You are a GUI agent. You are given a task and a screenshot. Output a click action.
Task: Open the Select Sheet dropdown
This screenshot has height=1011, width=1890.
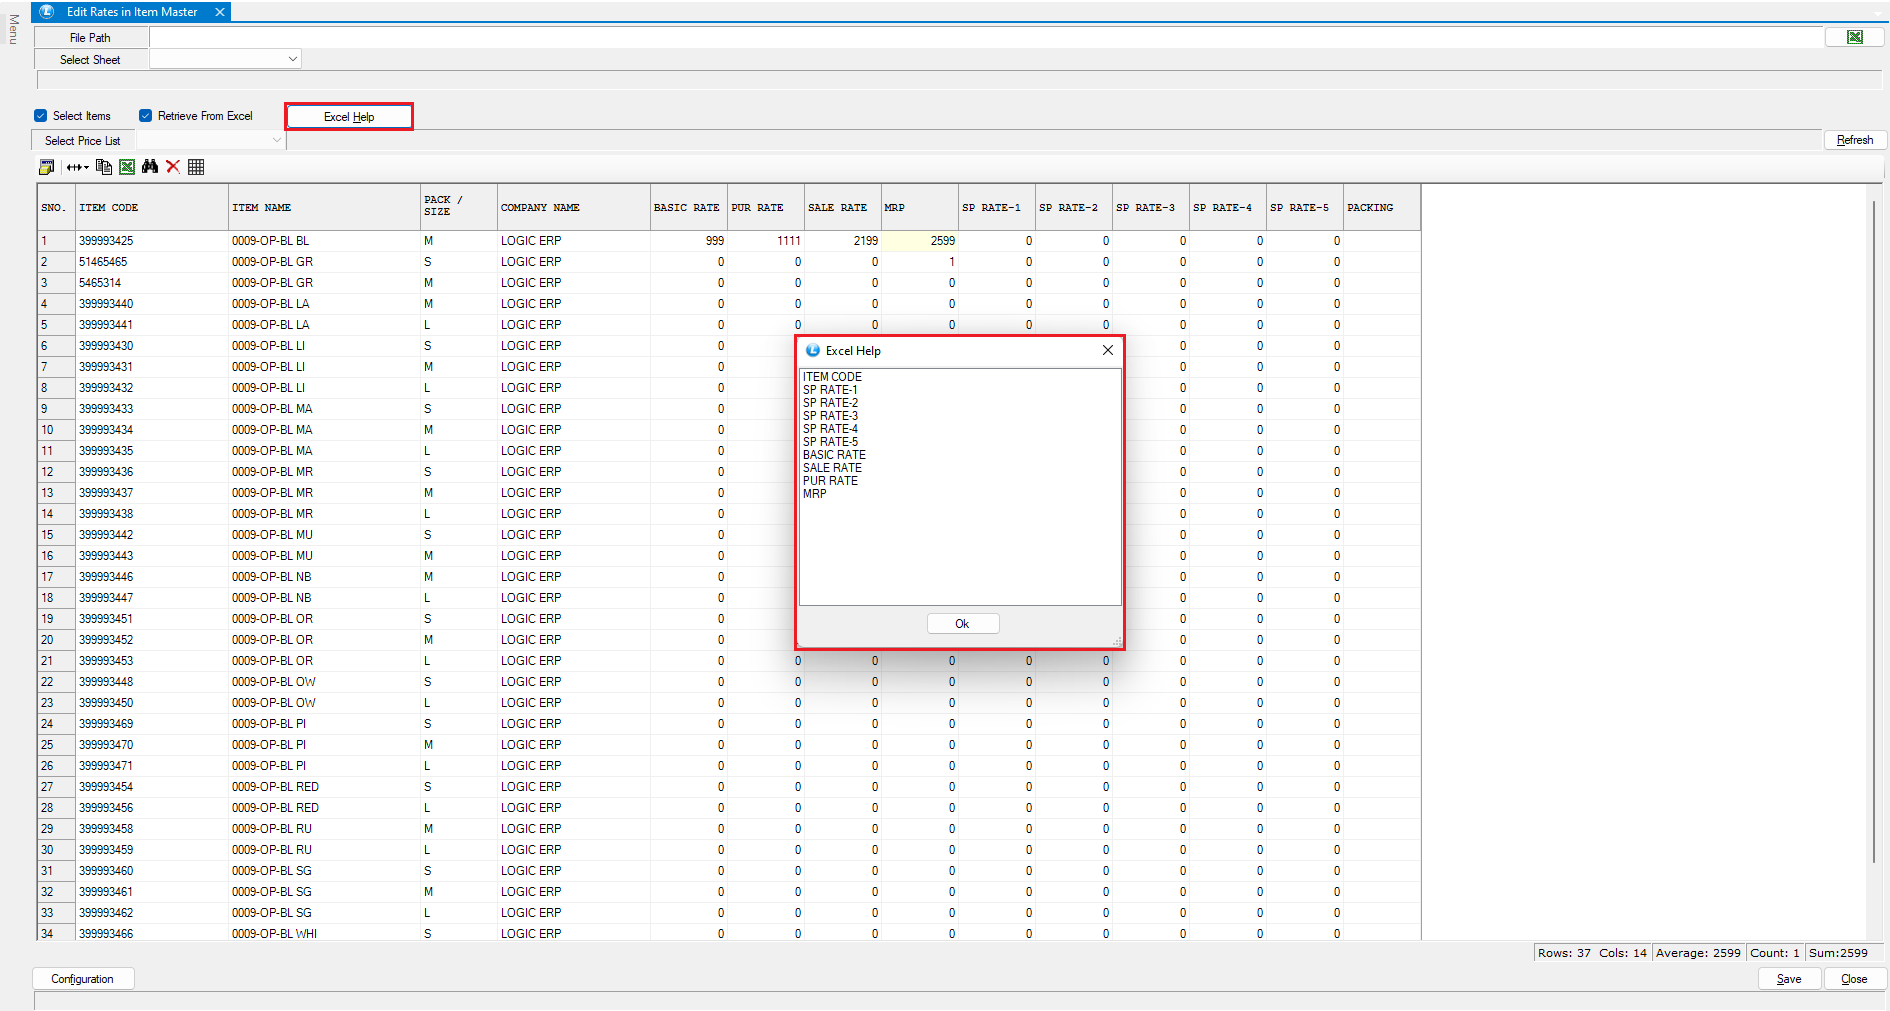pyautogui.click(x=292, y=59)
